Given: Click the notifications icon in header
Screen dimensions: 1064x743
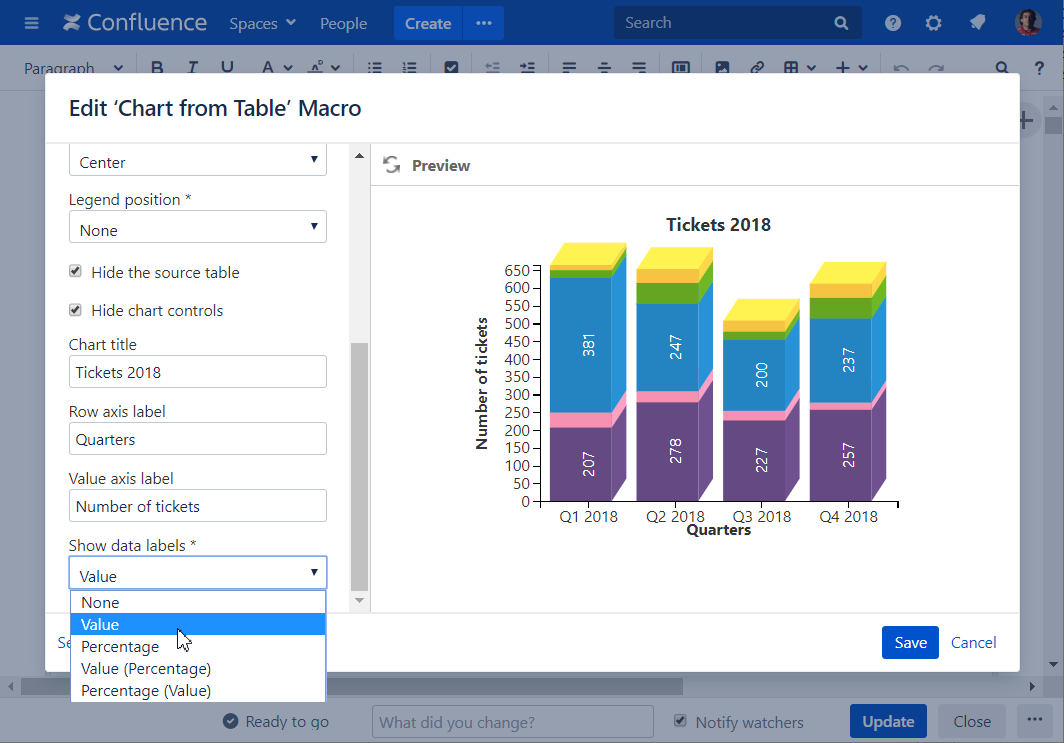Looking at the screenshot, I should click(977, 23).
